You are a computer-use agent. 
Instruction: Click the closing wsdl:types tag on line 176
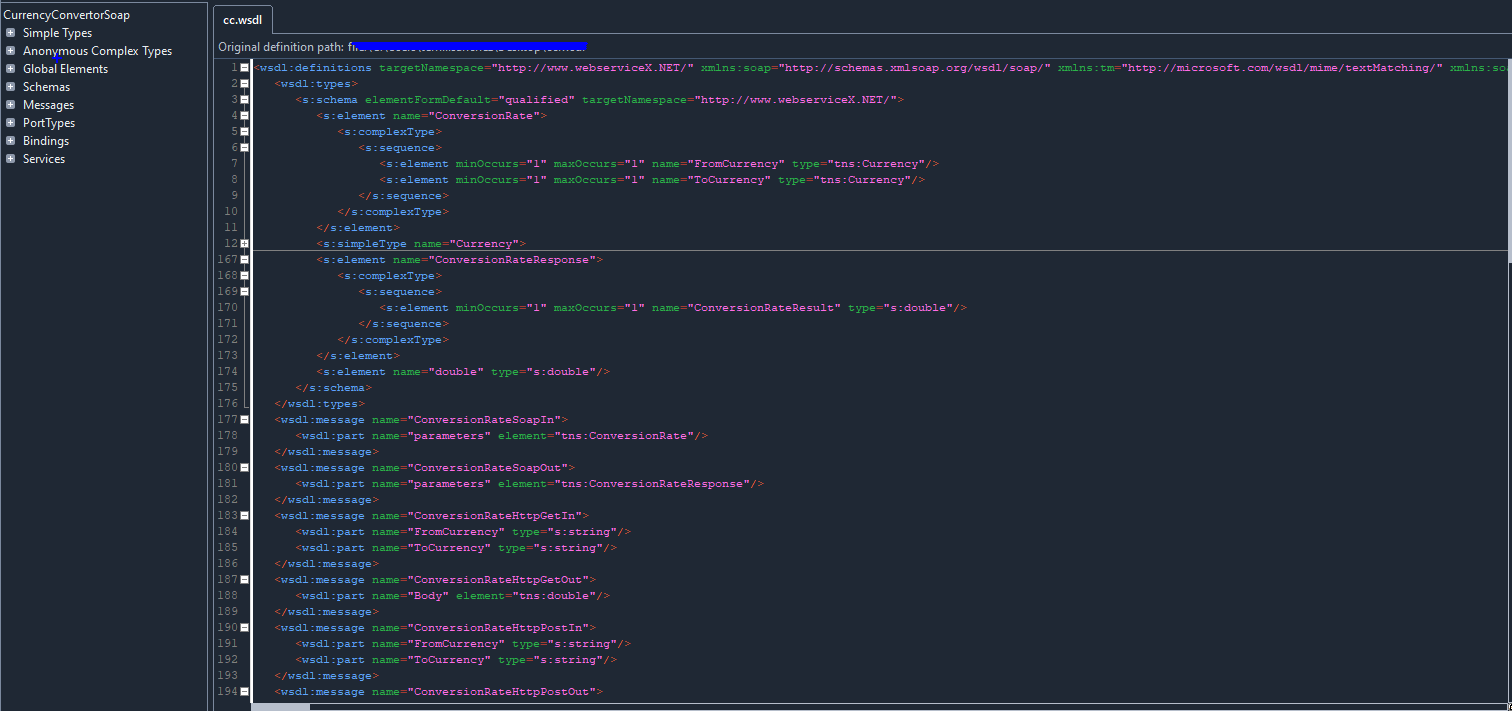[320, 404]
